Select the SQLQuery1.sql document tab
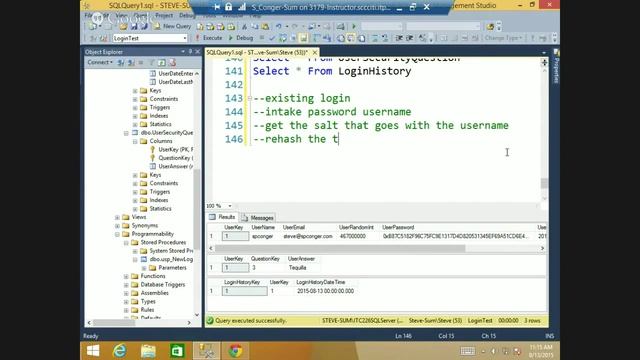Screen dimensions: 640x360 257,52
